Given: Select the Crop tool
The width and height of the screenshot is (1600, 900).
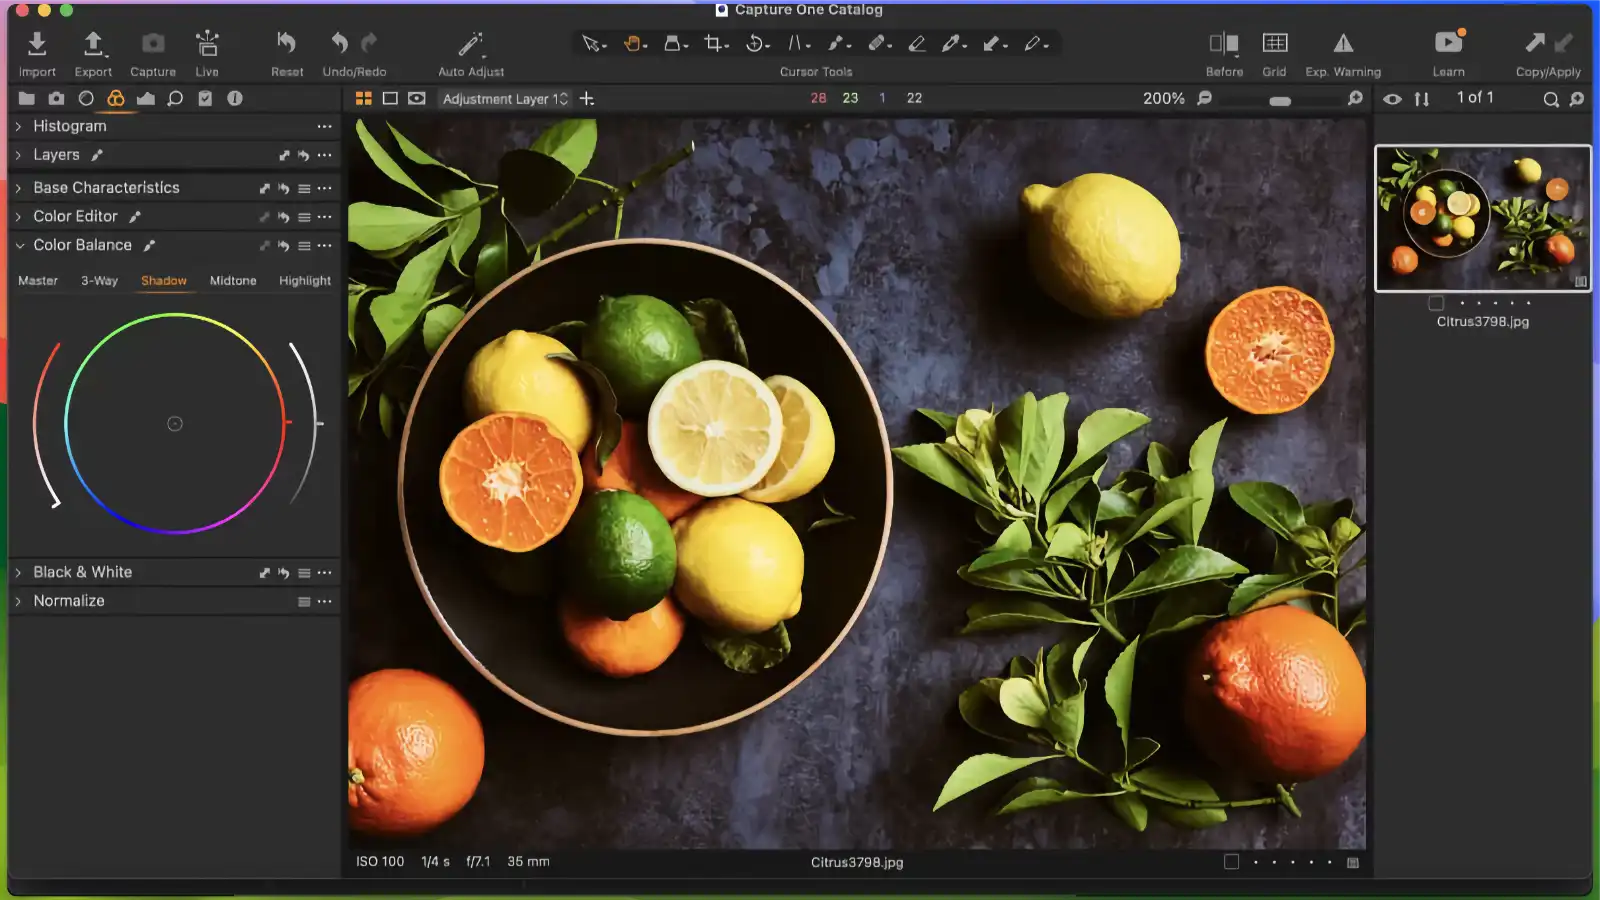Looking at the screenshot, I should [x=712, y=44].
